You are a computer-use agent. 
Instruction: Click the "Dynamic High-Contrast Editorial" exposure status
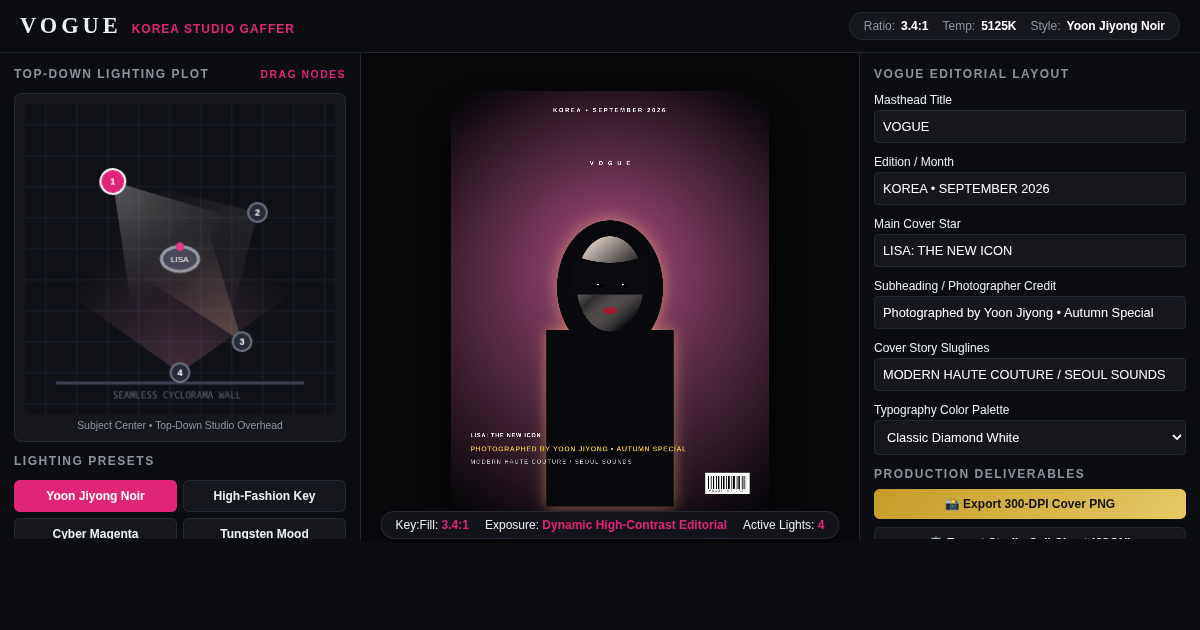[634, 525]
